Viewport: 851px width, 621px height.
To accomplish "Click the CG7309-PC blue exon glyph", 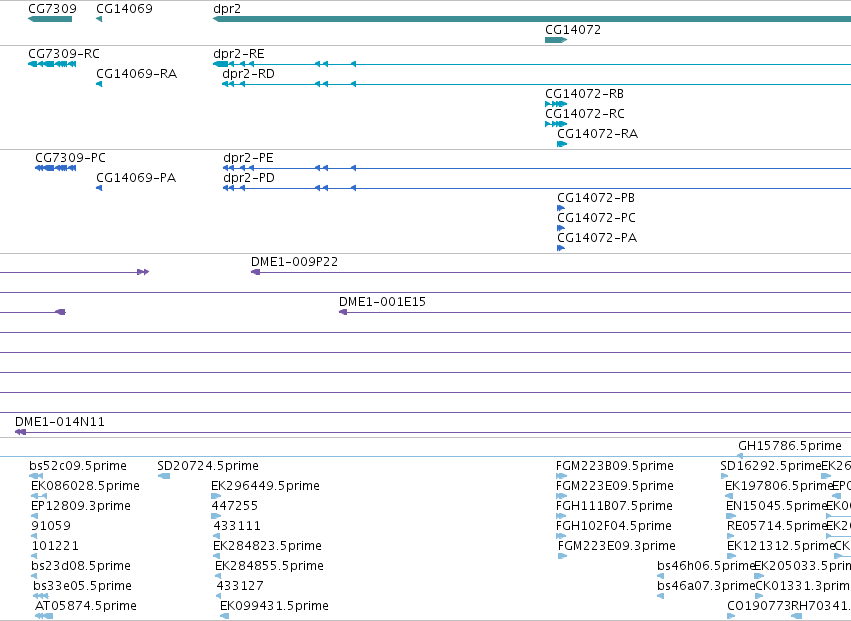I will (55, 168).
